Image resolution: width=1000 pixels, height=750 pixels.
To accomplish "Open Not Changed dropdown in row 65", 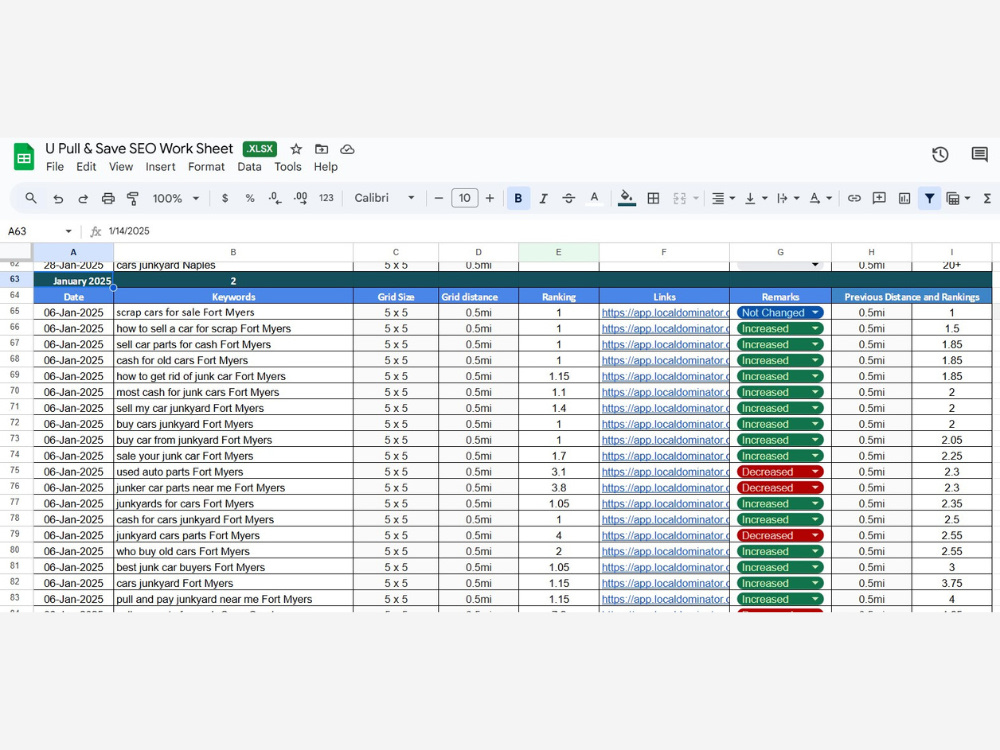I will [x=780, y=312].
